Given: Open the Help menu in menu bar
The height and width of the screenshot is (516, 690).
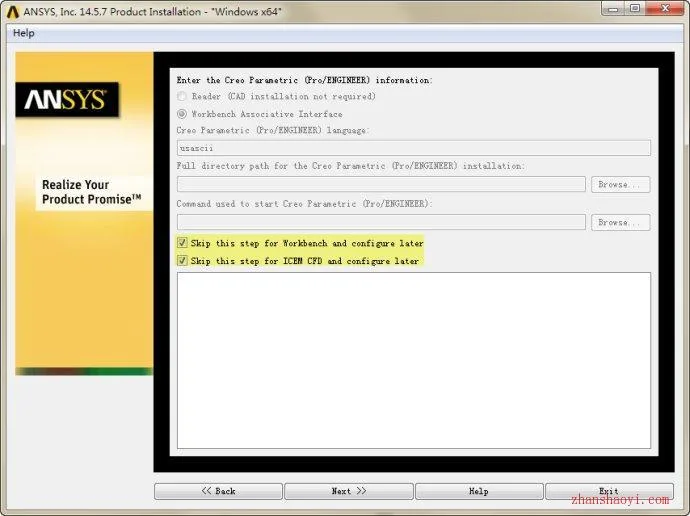Looking at the screenshot, I should pos(24,33).
